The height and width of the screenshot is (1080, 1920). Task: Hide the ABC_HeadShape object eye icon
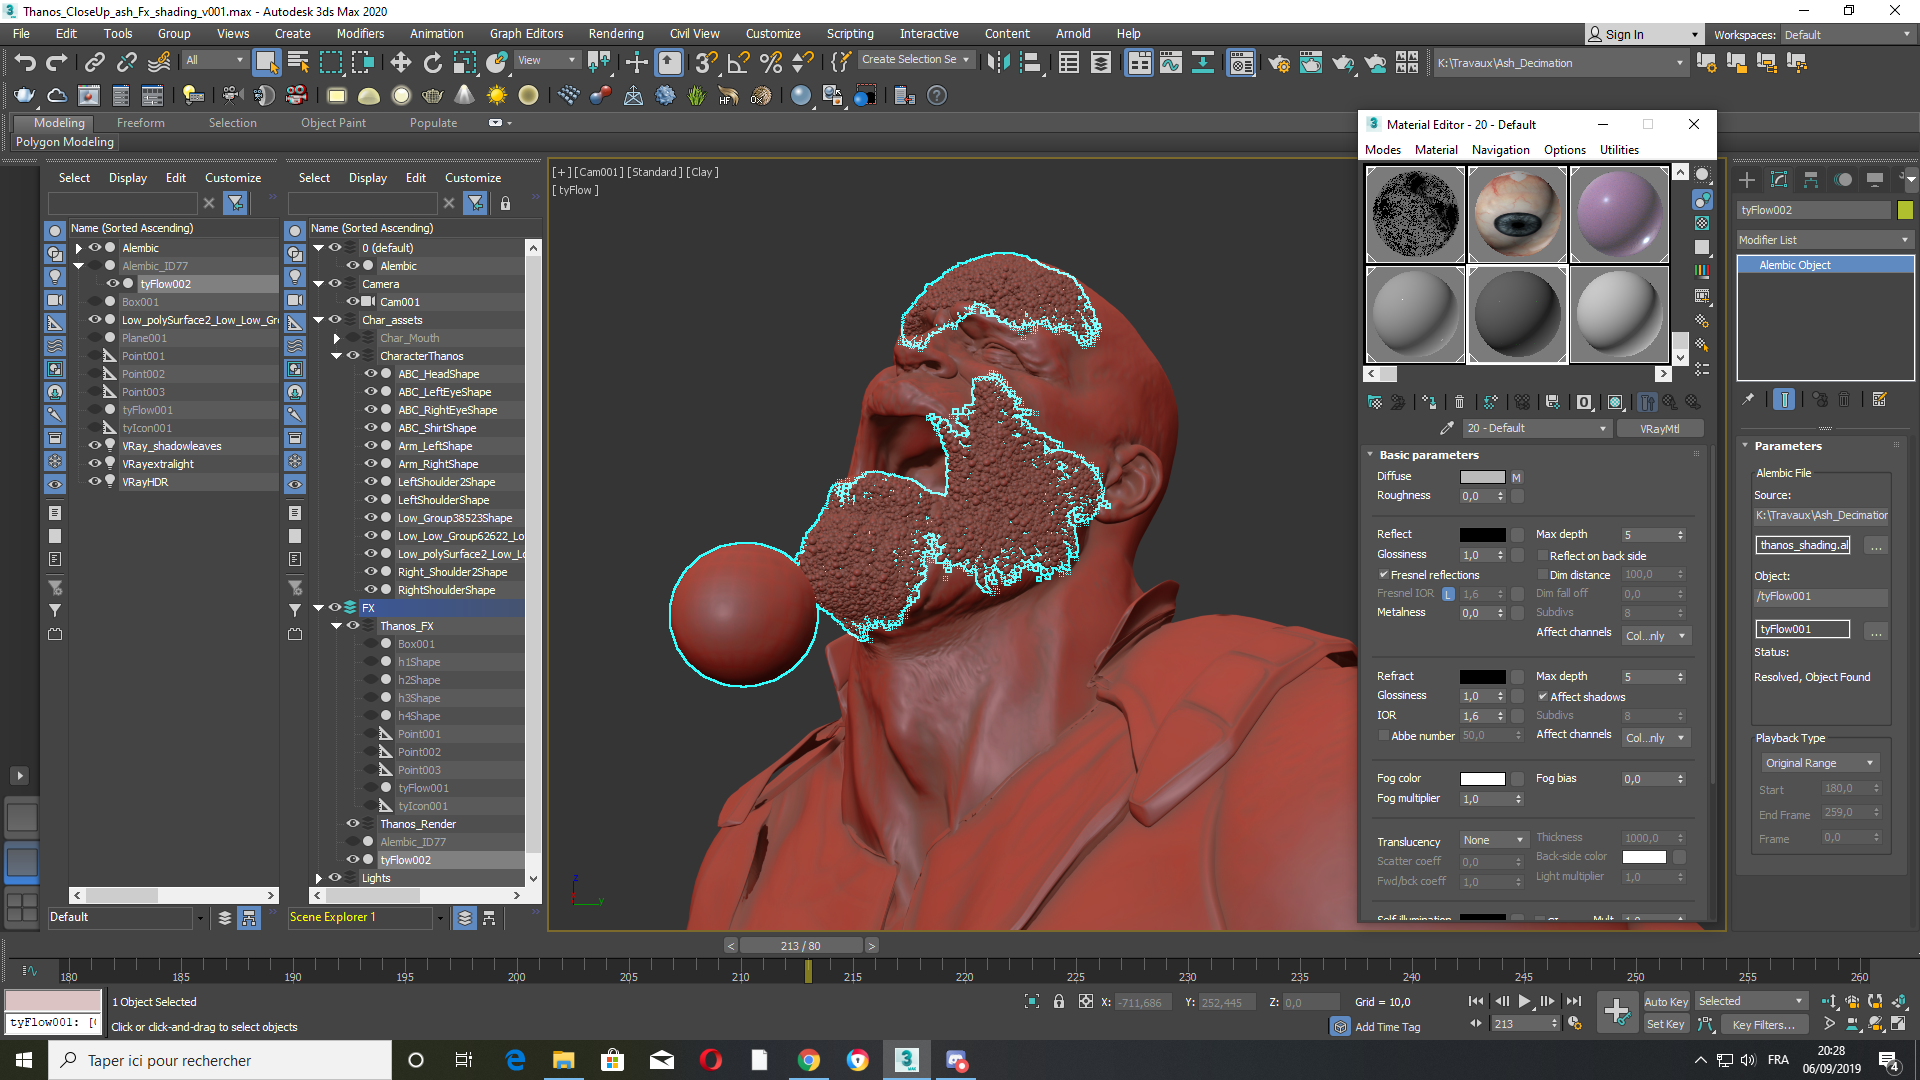pos(370,374)
